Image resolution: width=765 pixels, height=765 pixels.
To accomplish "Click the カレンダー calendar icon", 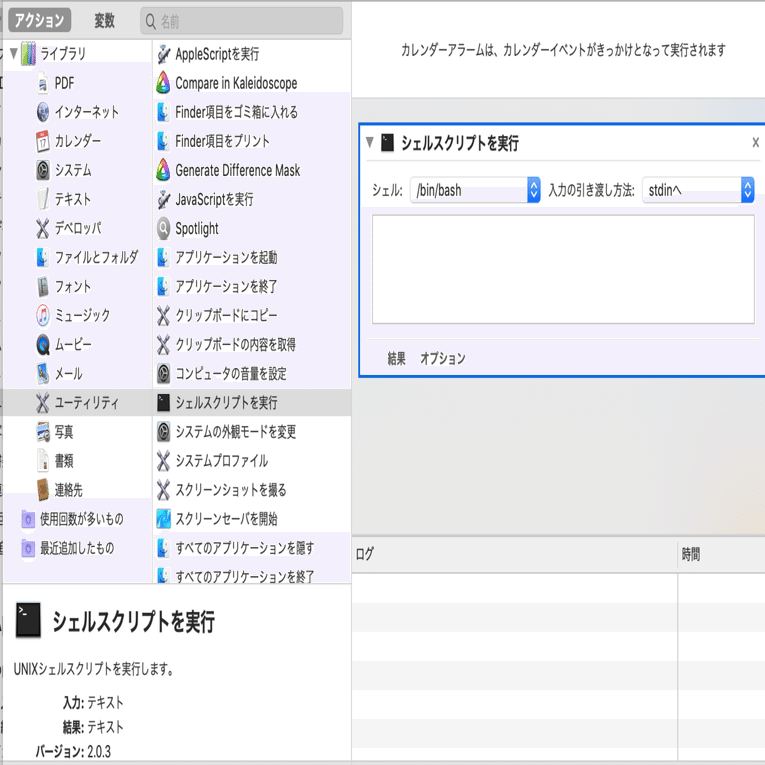I will tap(42, 141).
